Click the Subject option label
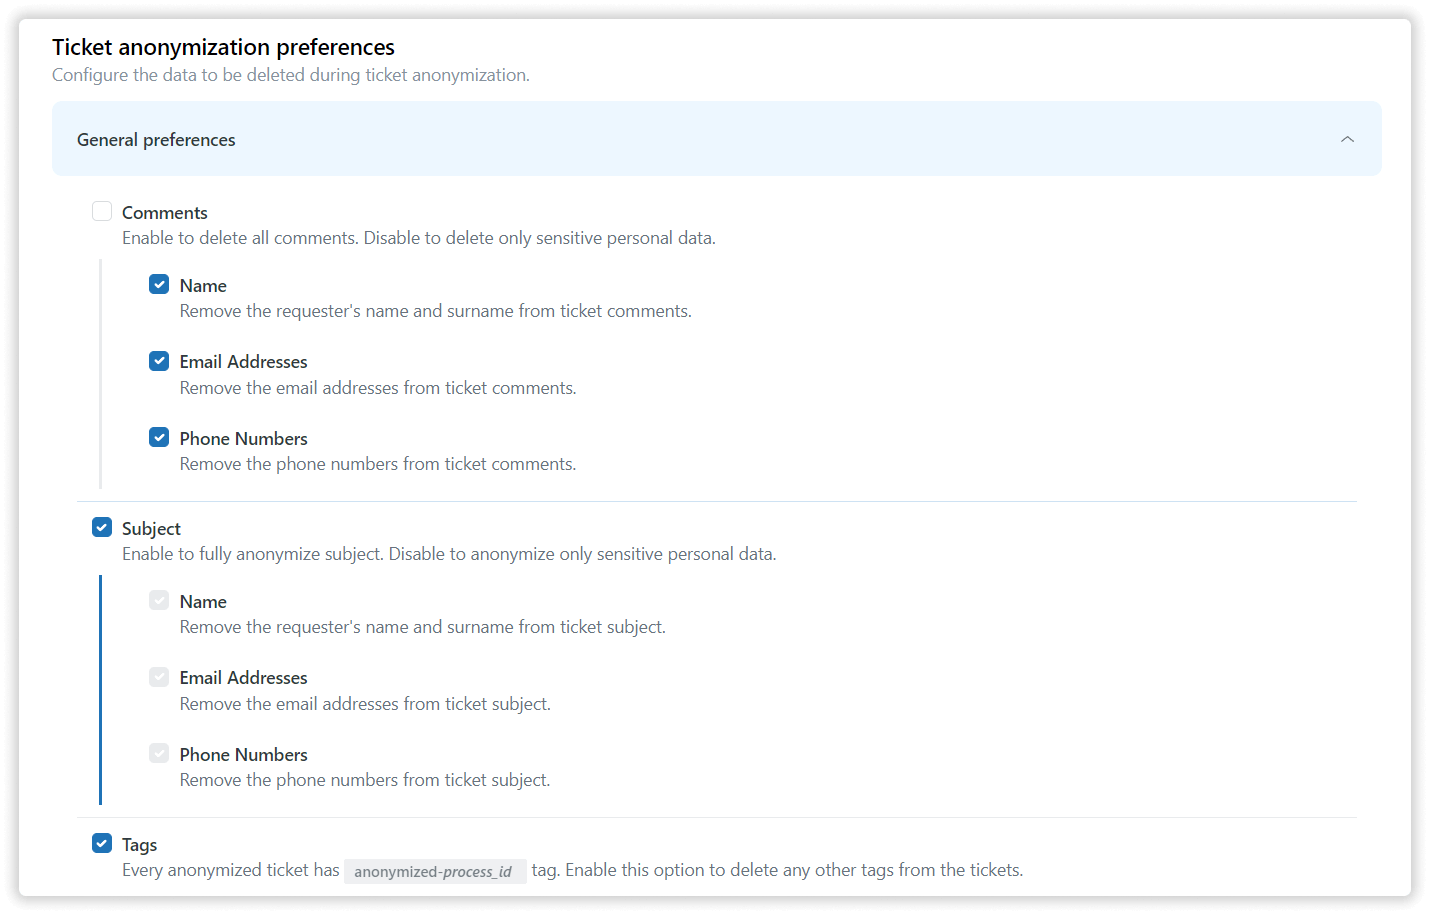Image resolution: width=1430 pixels, height=915 pixels. (x=151, y=529)
